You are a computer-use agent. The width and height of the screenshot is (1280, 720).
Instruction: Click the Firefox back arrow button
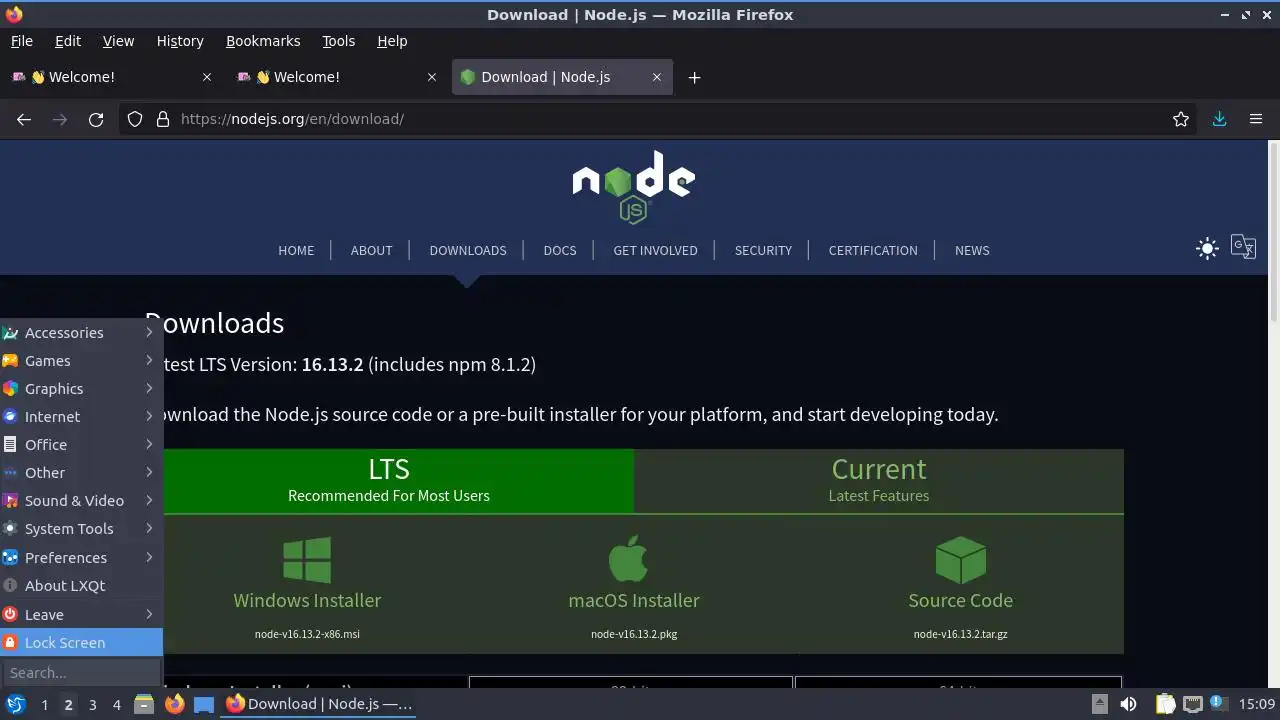point(24,119)
